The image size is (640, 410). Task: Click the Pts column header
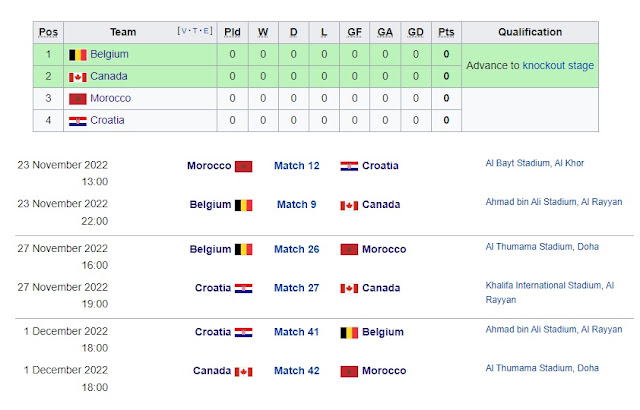pos(446,32)
